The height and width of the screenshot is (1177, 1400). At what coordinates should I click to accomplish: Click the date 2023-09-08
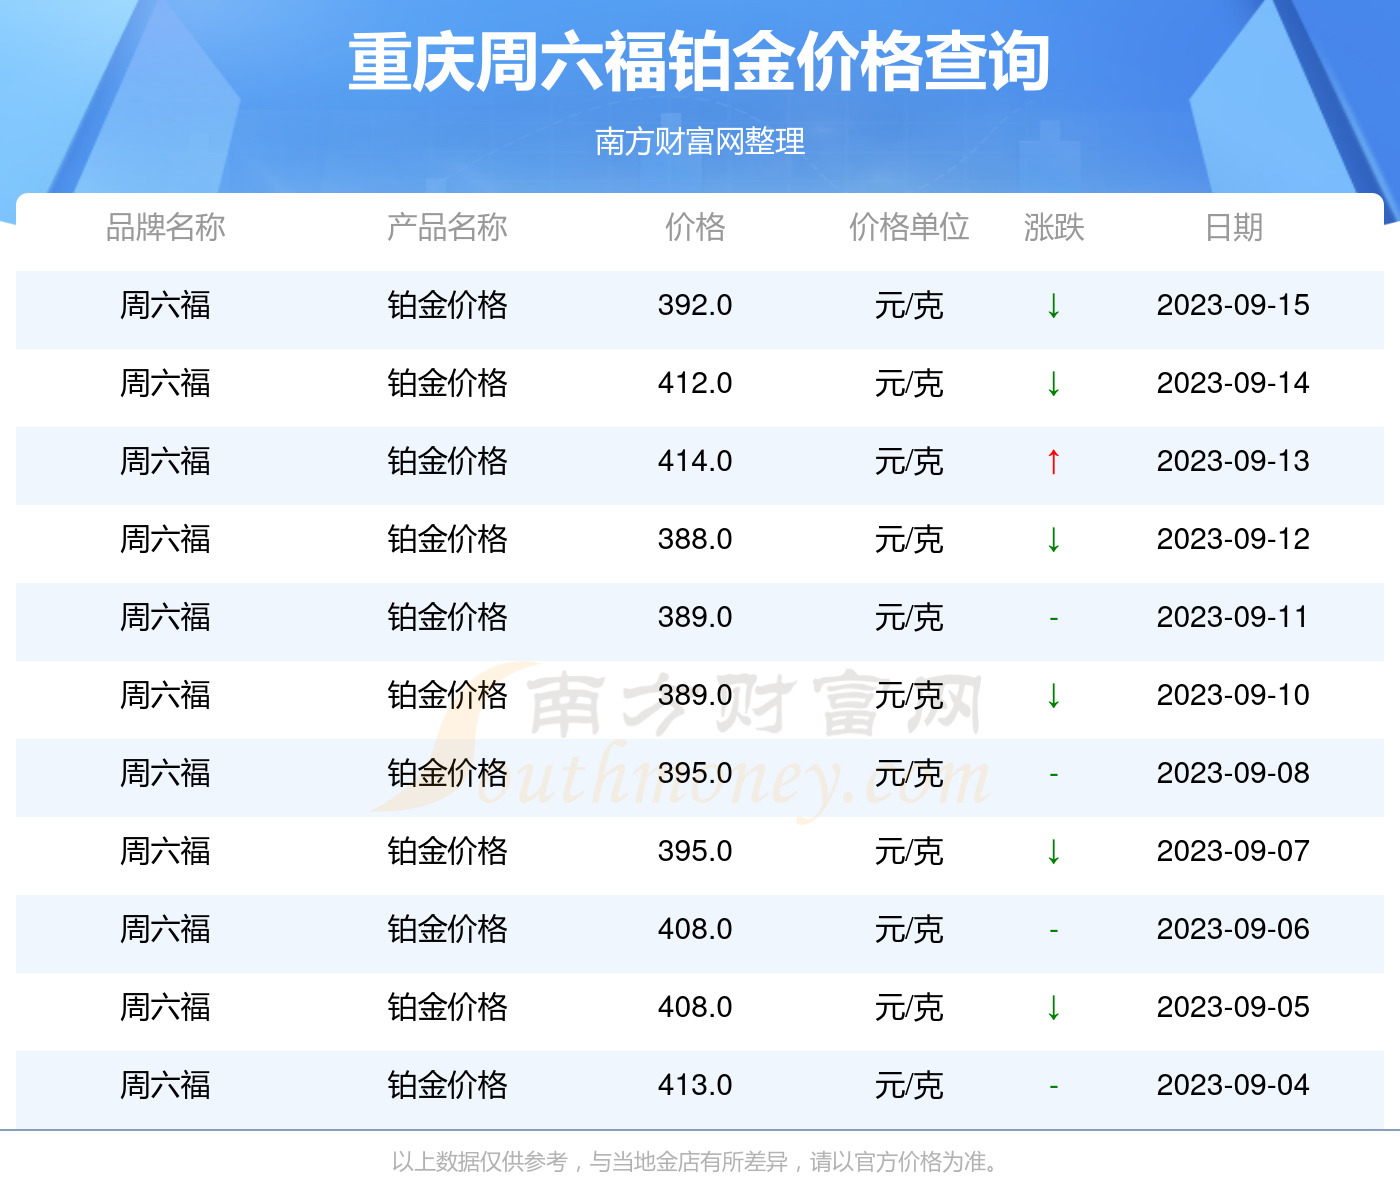1233,773
